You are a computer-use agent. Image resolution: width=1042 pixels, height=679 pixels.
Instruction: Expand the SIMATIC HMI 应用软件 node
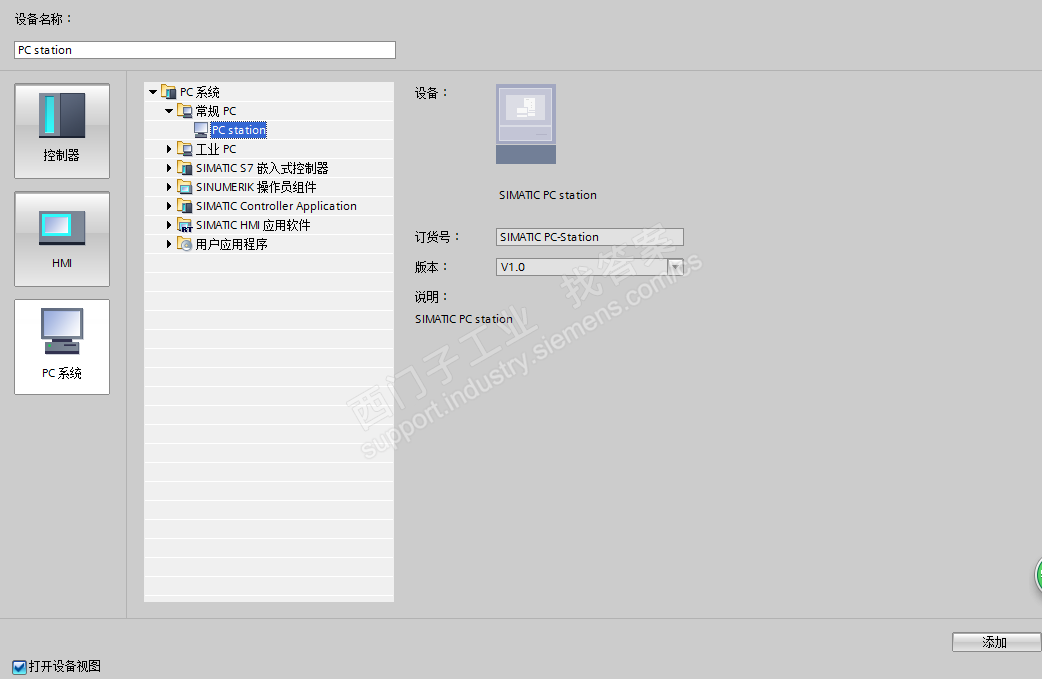tap(169, 225)
